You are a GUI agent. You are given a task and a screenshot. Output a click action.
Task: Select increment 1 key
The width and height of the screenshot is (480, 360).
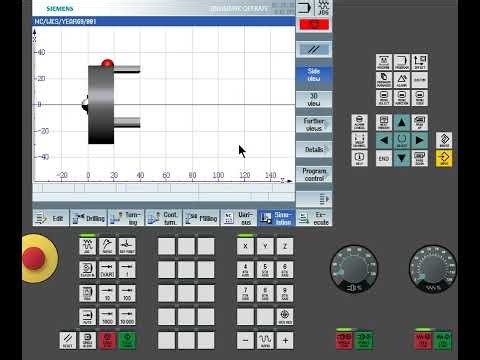pyautogui.click(x=127, y=270)
